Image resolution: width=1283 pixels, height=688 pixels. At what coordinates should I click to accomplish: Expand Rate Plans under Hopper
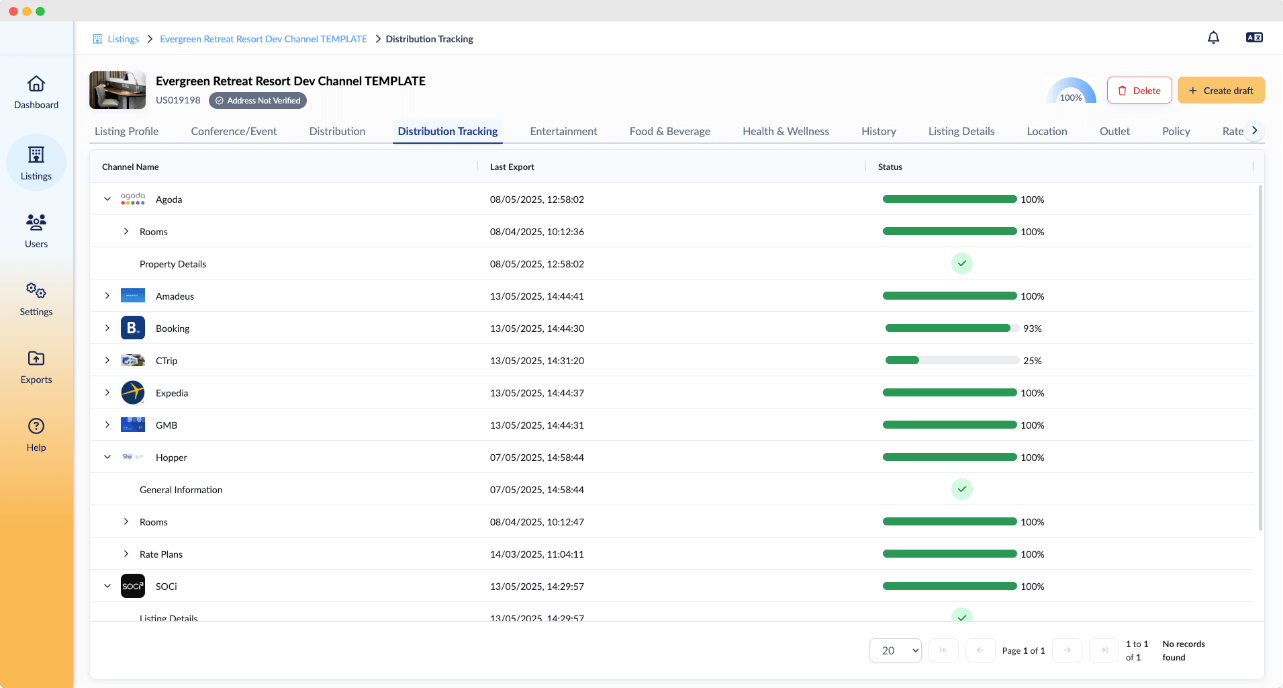(x=126, y=554)
